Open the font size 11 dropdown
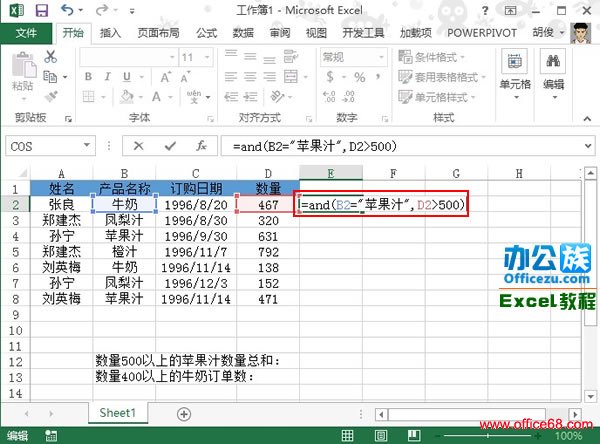 pos(207,57)
